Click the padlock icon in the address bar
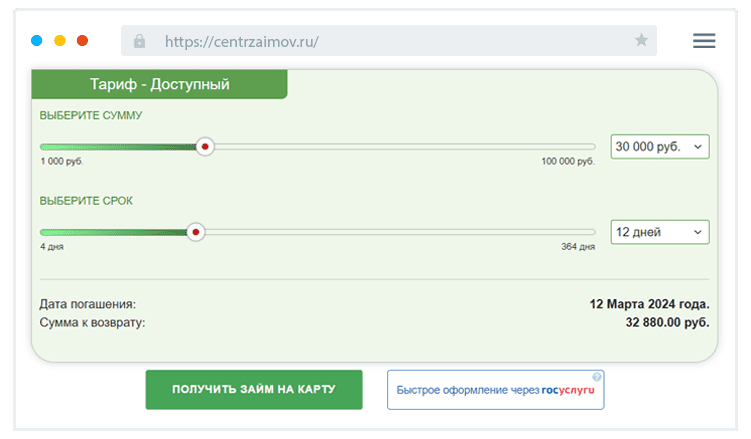 coord(139,41)
